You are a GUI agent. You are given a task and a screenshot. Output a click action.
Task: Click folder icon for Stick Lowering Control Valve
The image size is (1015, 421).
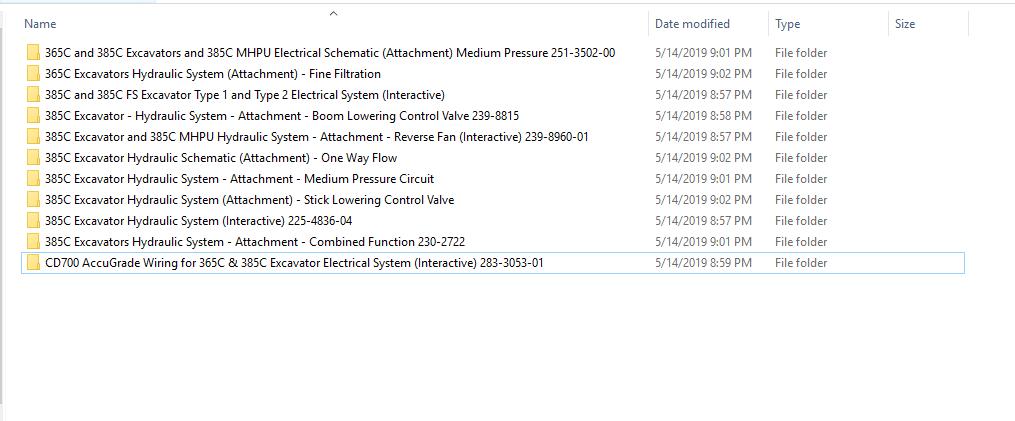point(33,200)
